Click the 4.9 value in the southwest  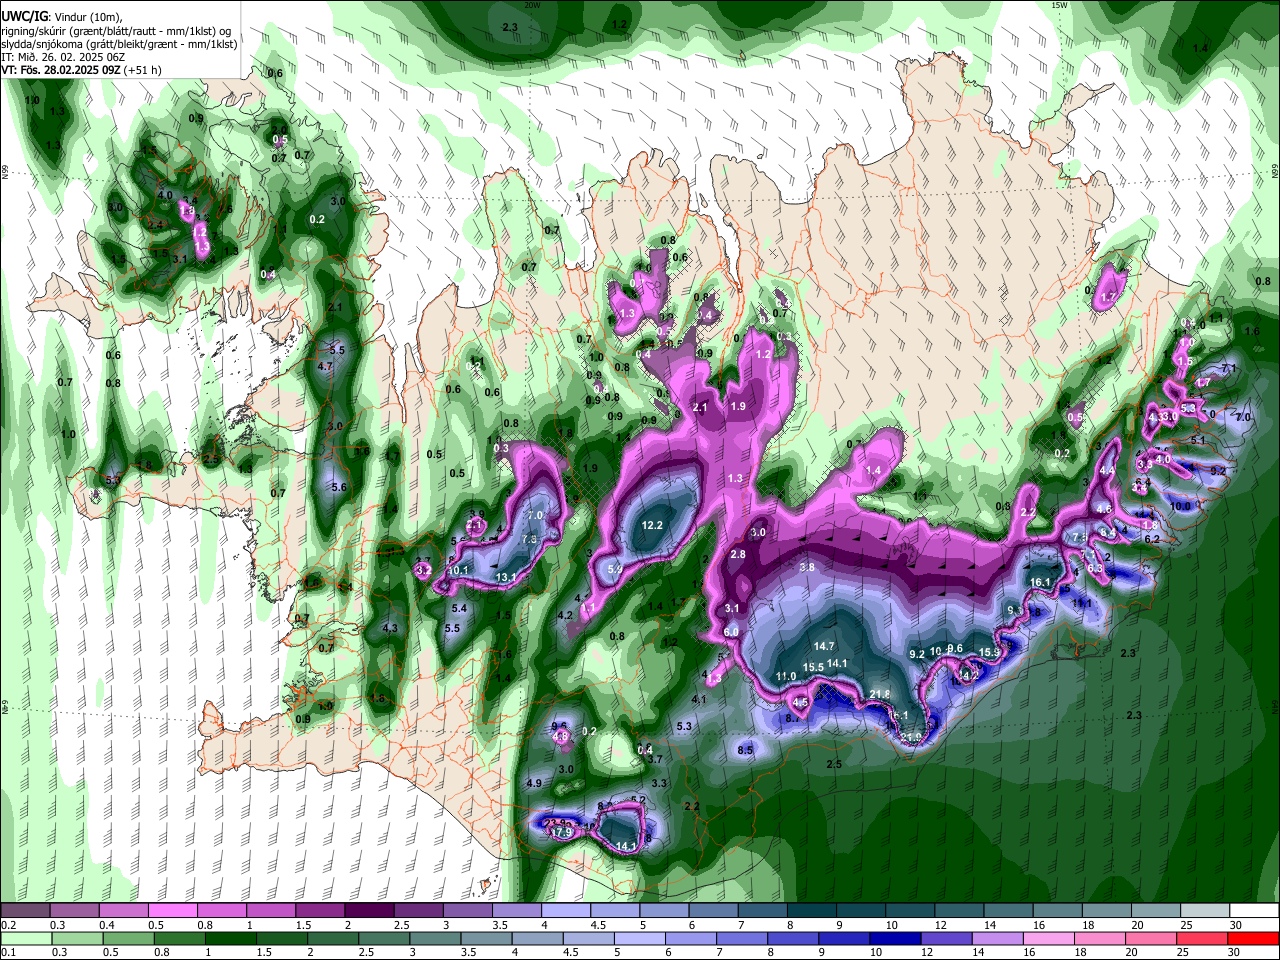click(534, 783)
